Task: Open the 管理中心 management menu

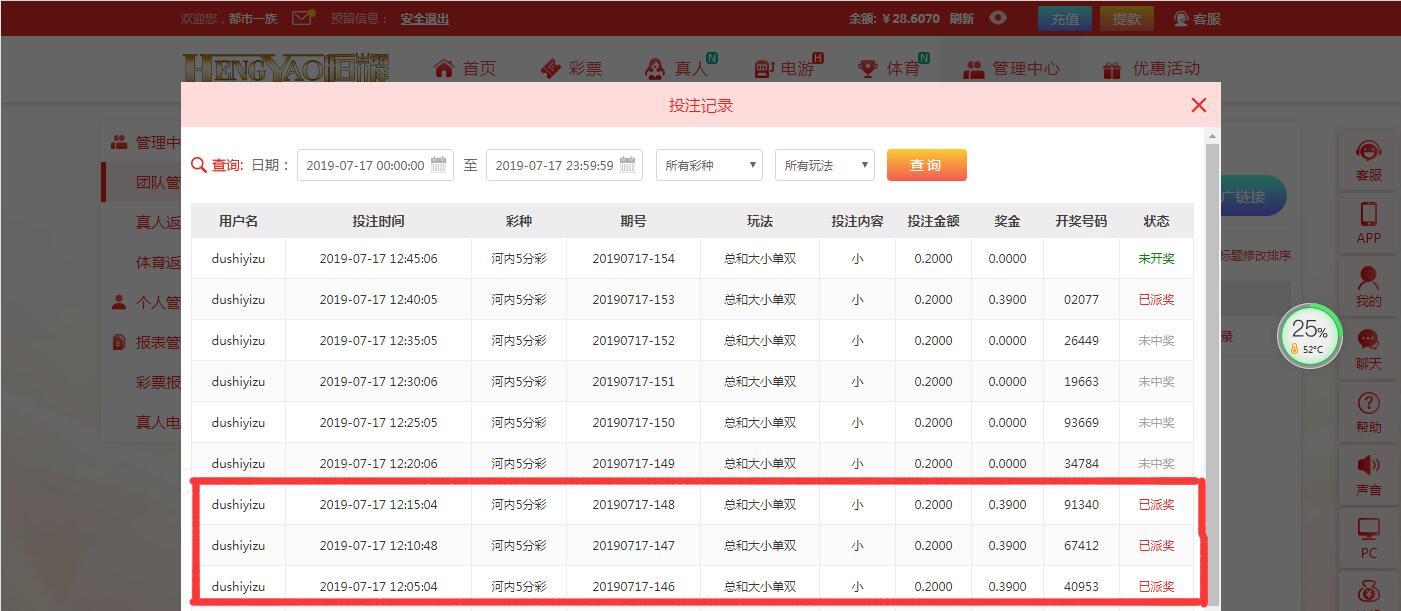Action: coord(1011,68)
